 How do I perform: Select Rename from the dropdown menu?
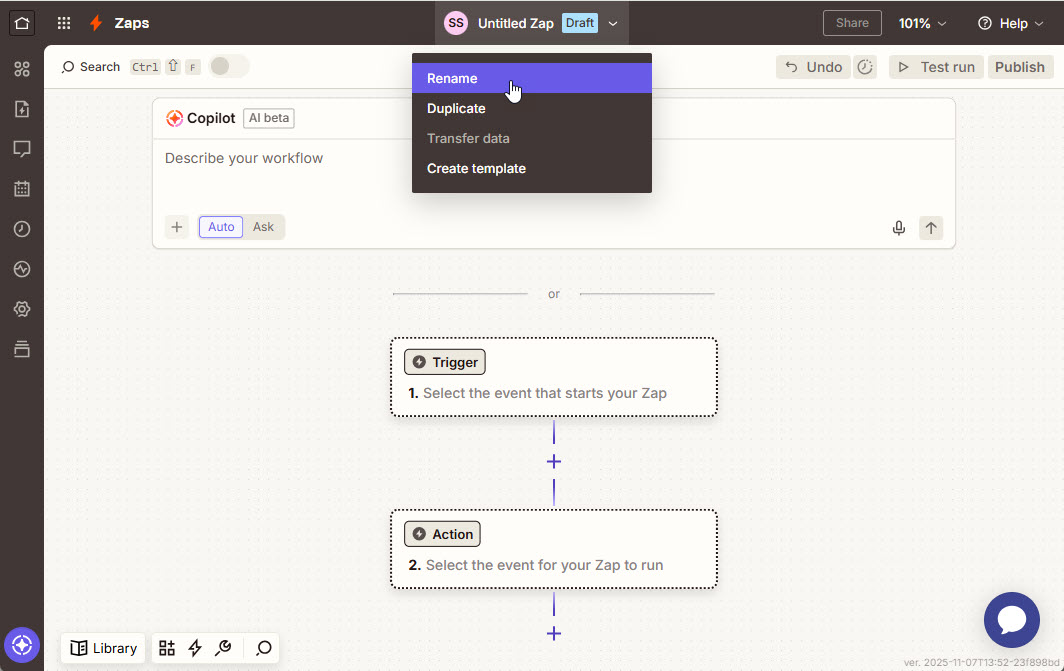pyautogui.click(x=532, y=78)
